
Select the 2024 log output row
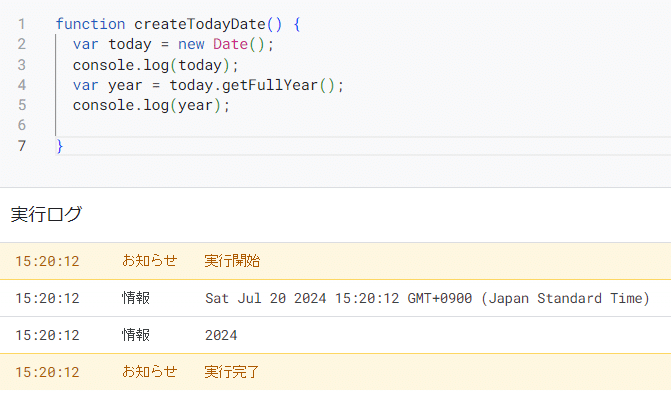(x=336, y=335)
